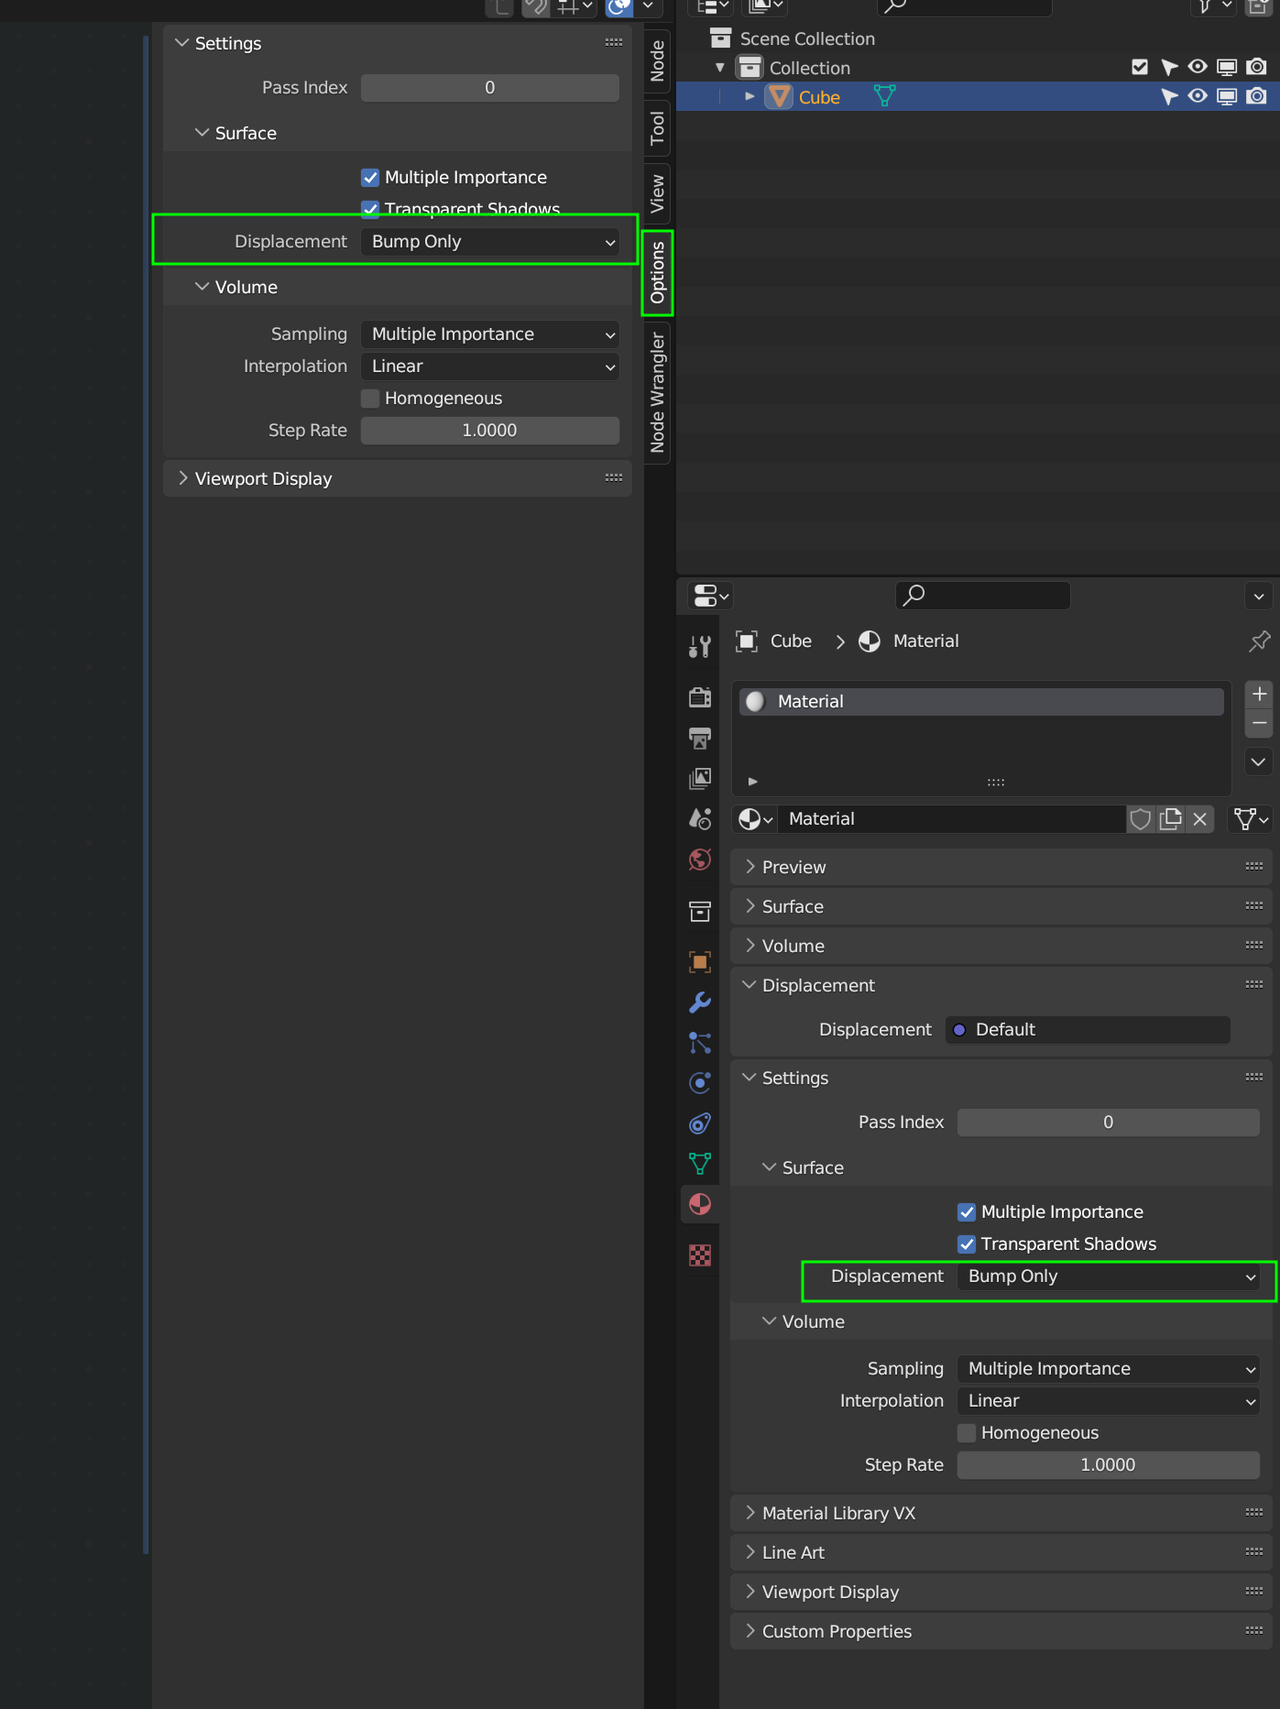Expand the Material Library VX panel

pyautogui.click(x=838, y=1513)
